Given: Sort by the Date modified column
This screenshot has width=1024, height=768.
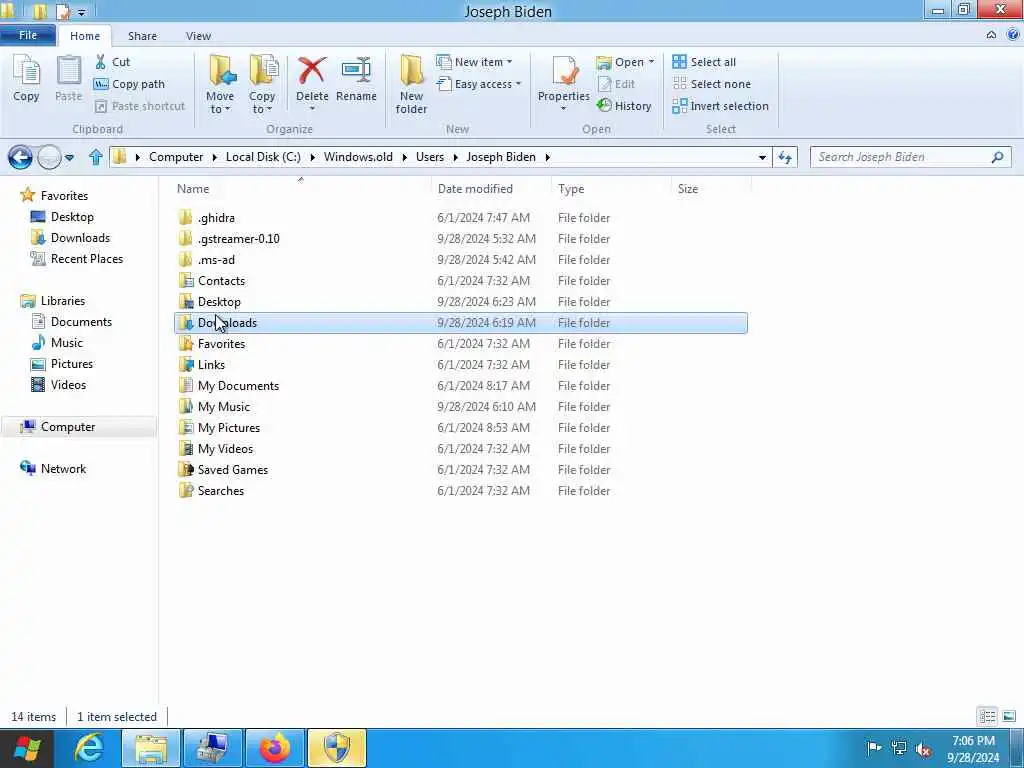Looking at the screenshot, I should (475, 189).
